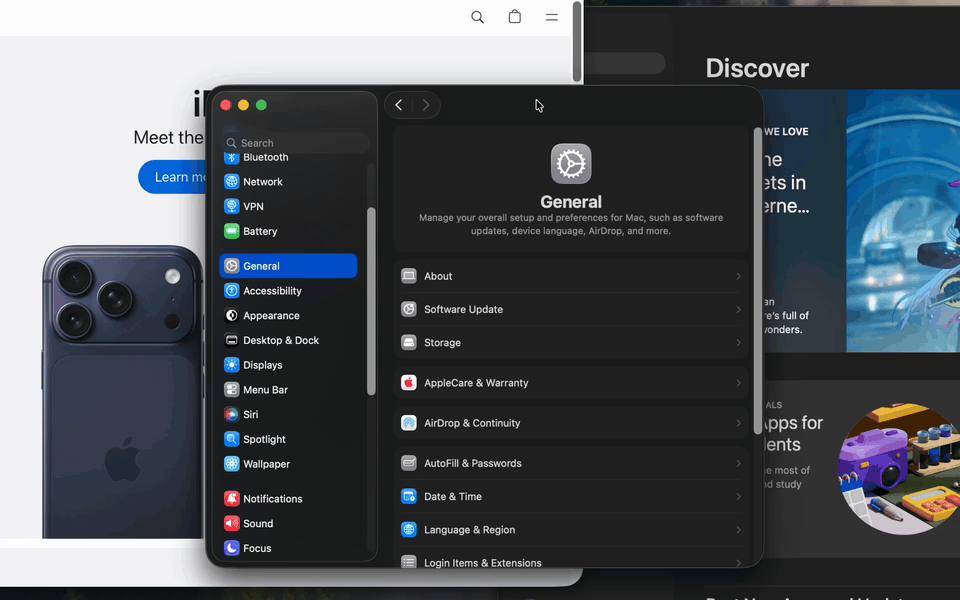The image size is (960, 600).
Task: Click the large General gear icon in header
Action: 571,163
